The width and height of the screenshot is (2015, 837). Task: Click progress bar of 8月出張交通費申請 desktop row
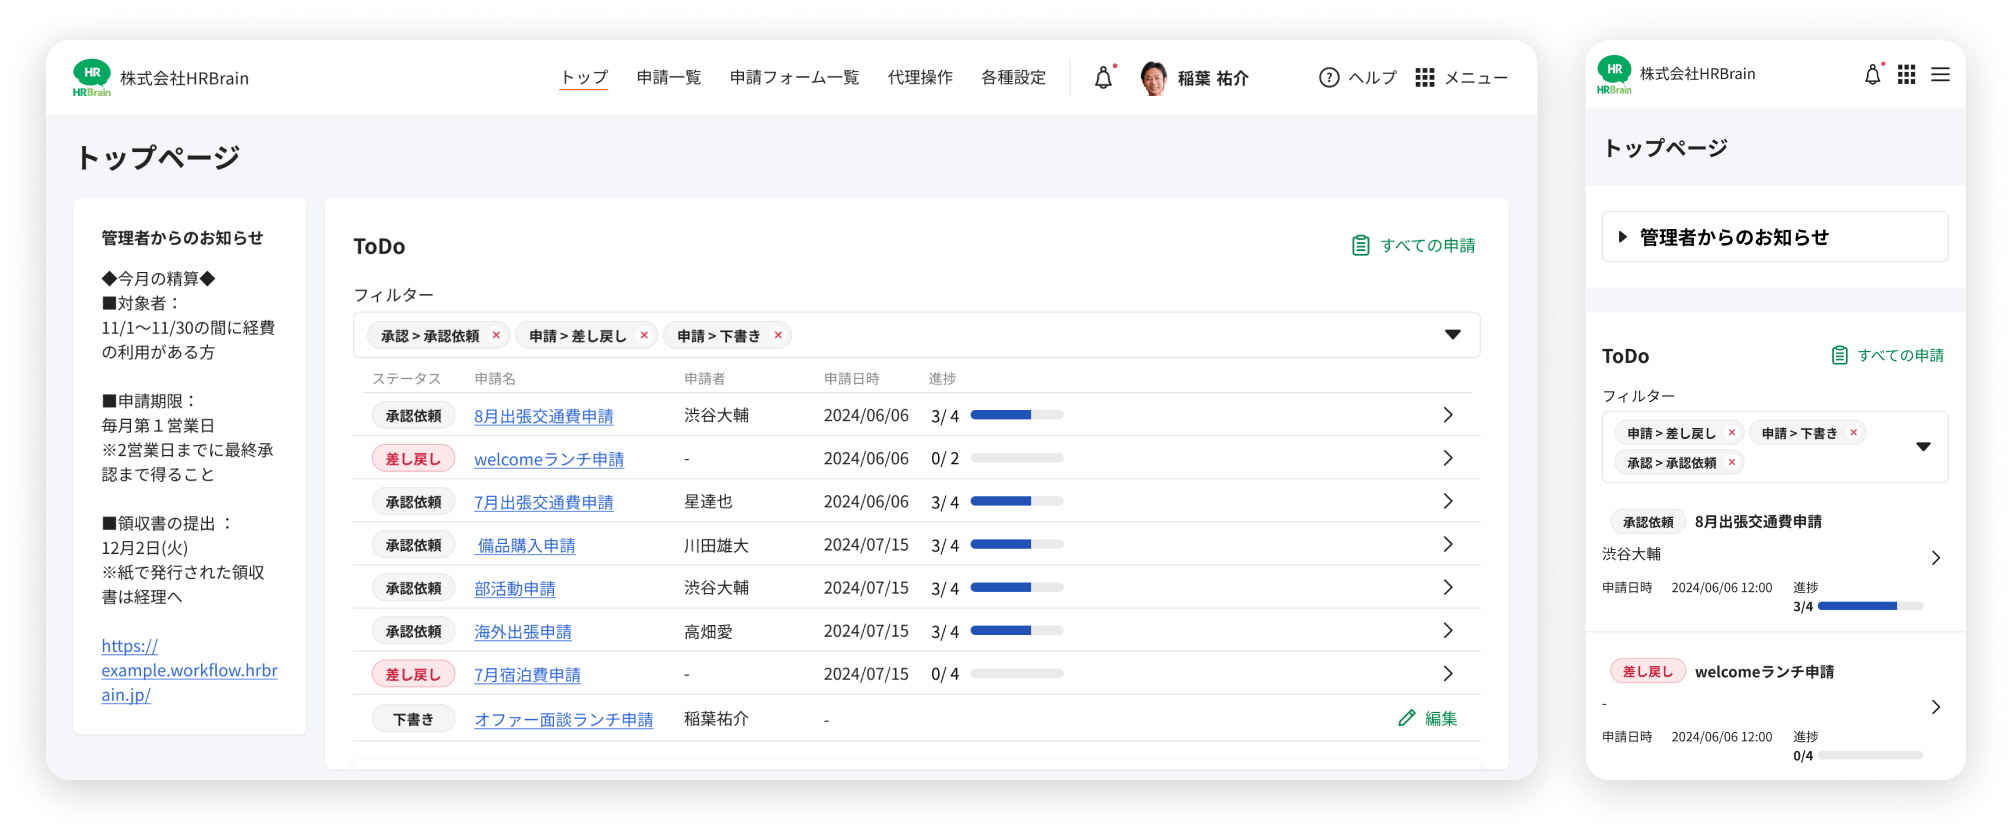tap(1017, 415)
